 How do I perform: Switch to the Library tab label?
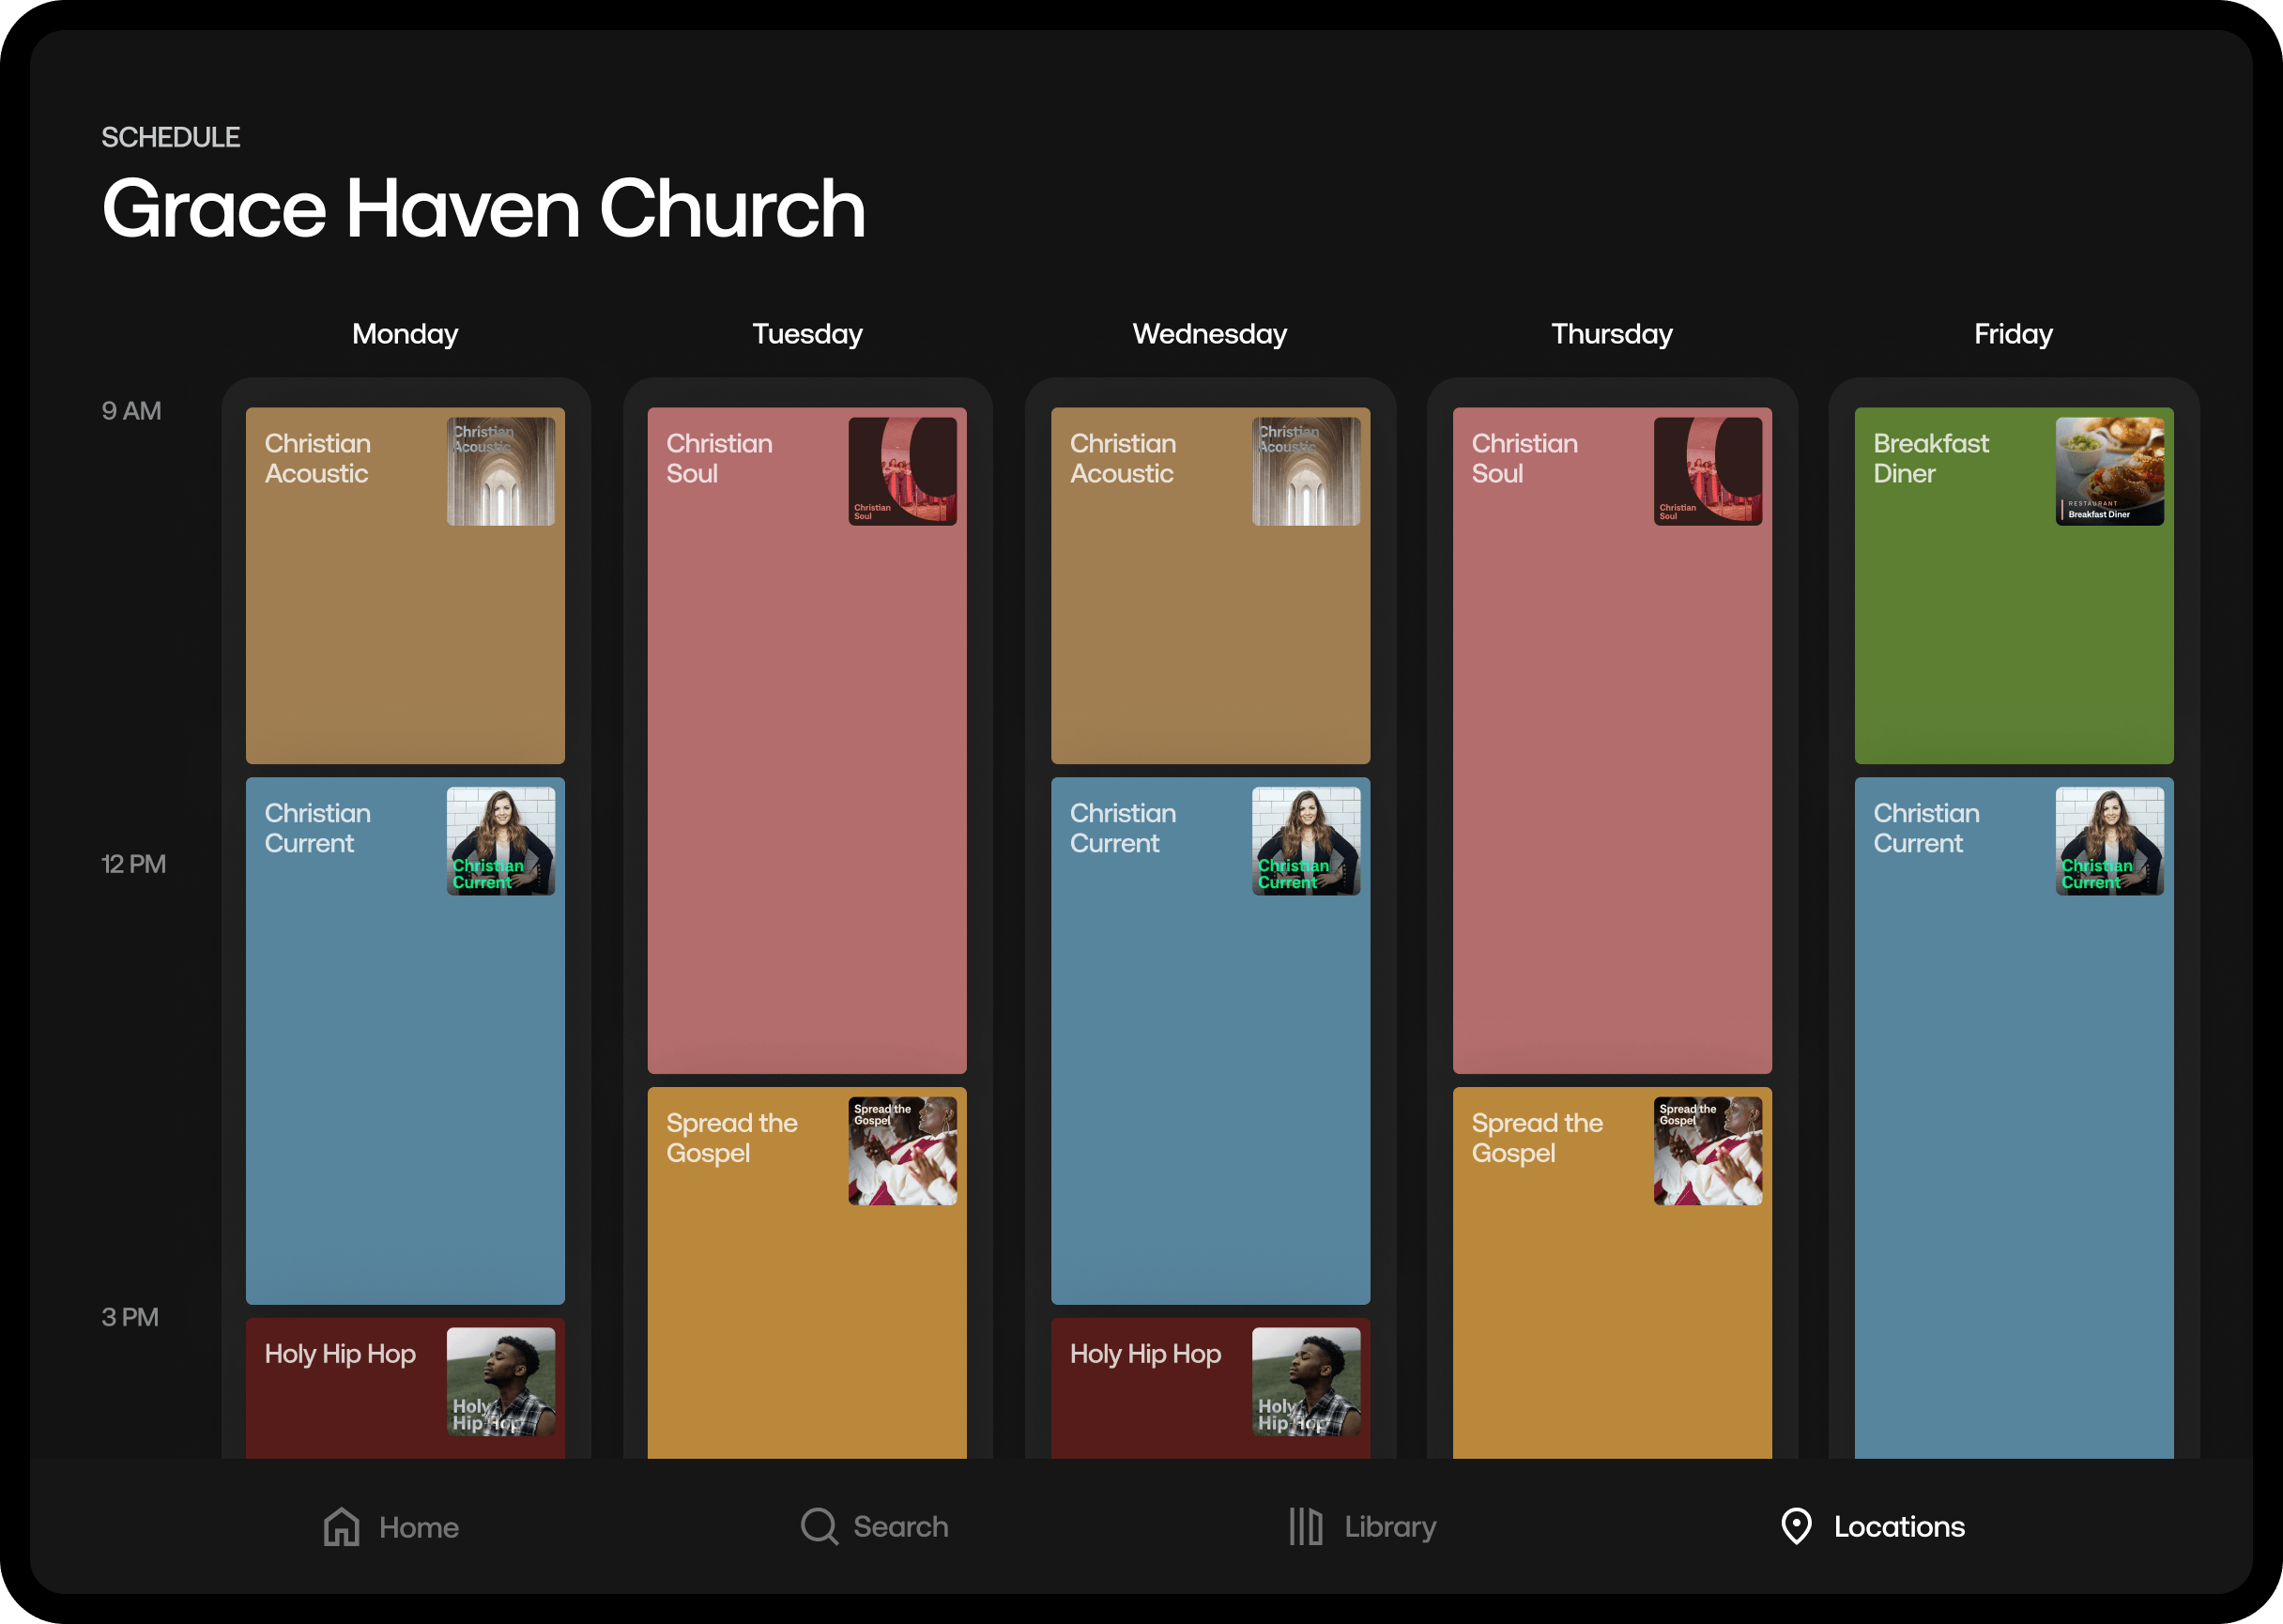(x=1389, y=1526)
